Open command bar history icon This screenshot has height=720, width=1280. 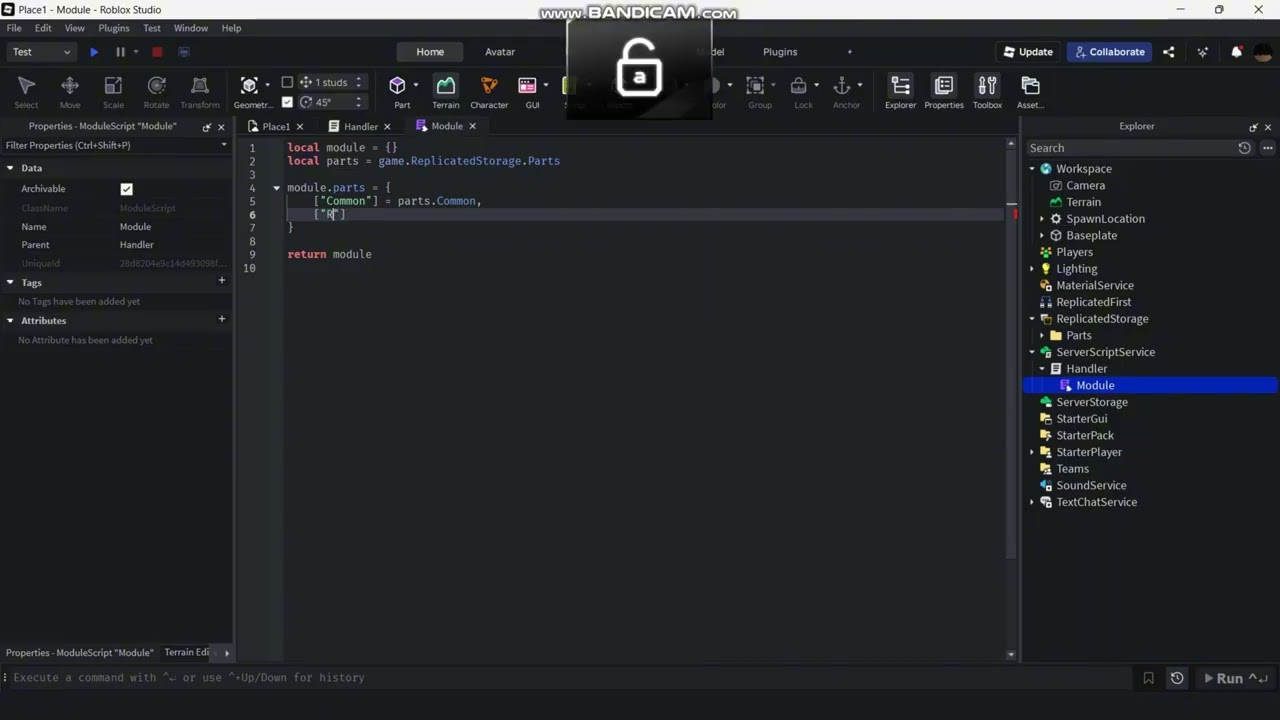pos(1177,678)
